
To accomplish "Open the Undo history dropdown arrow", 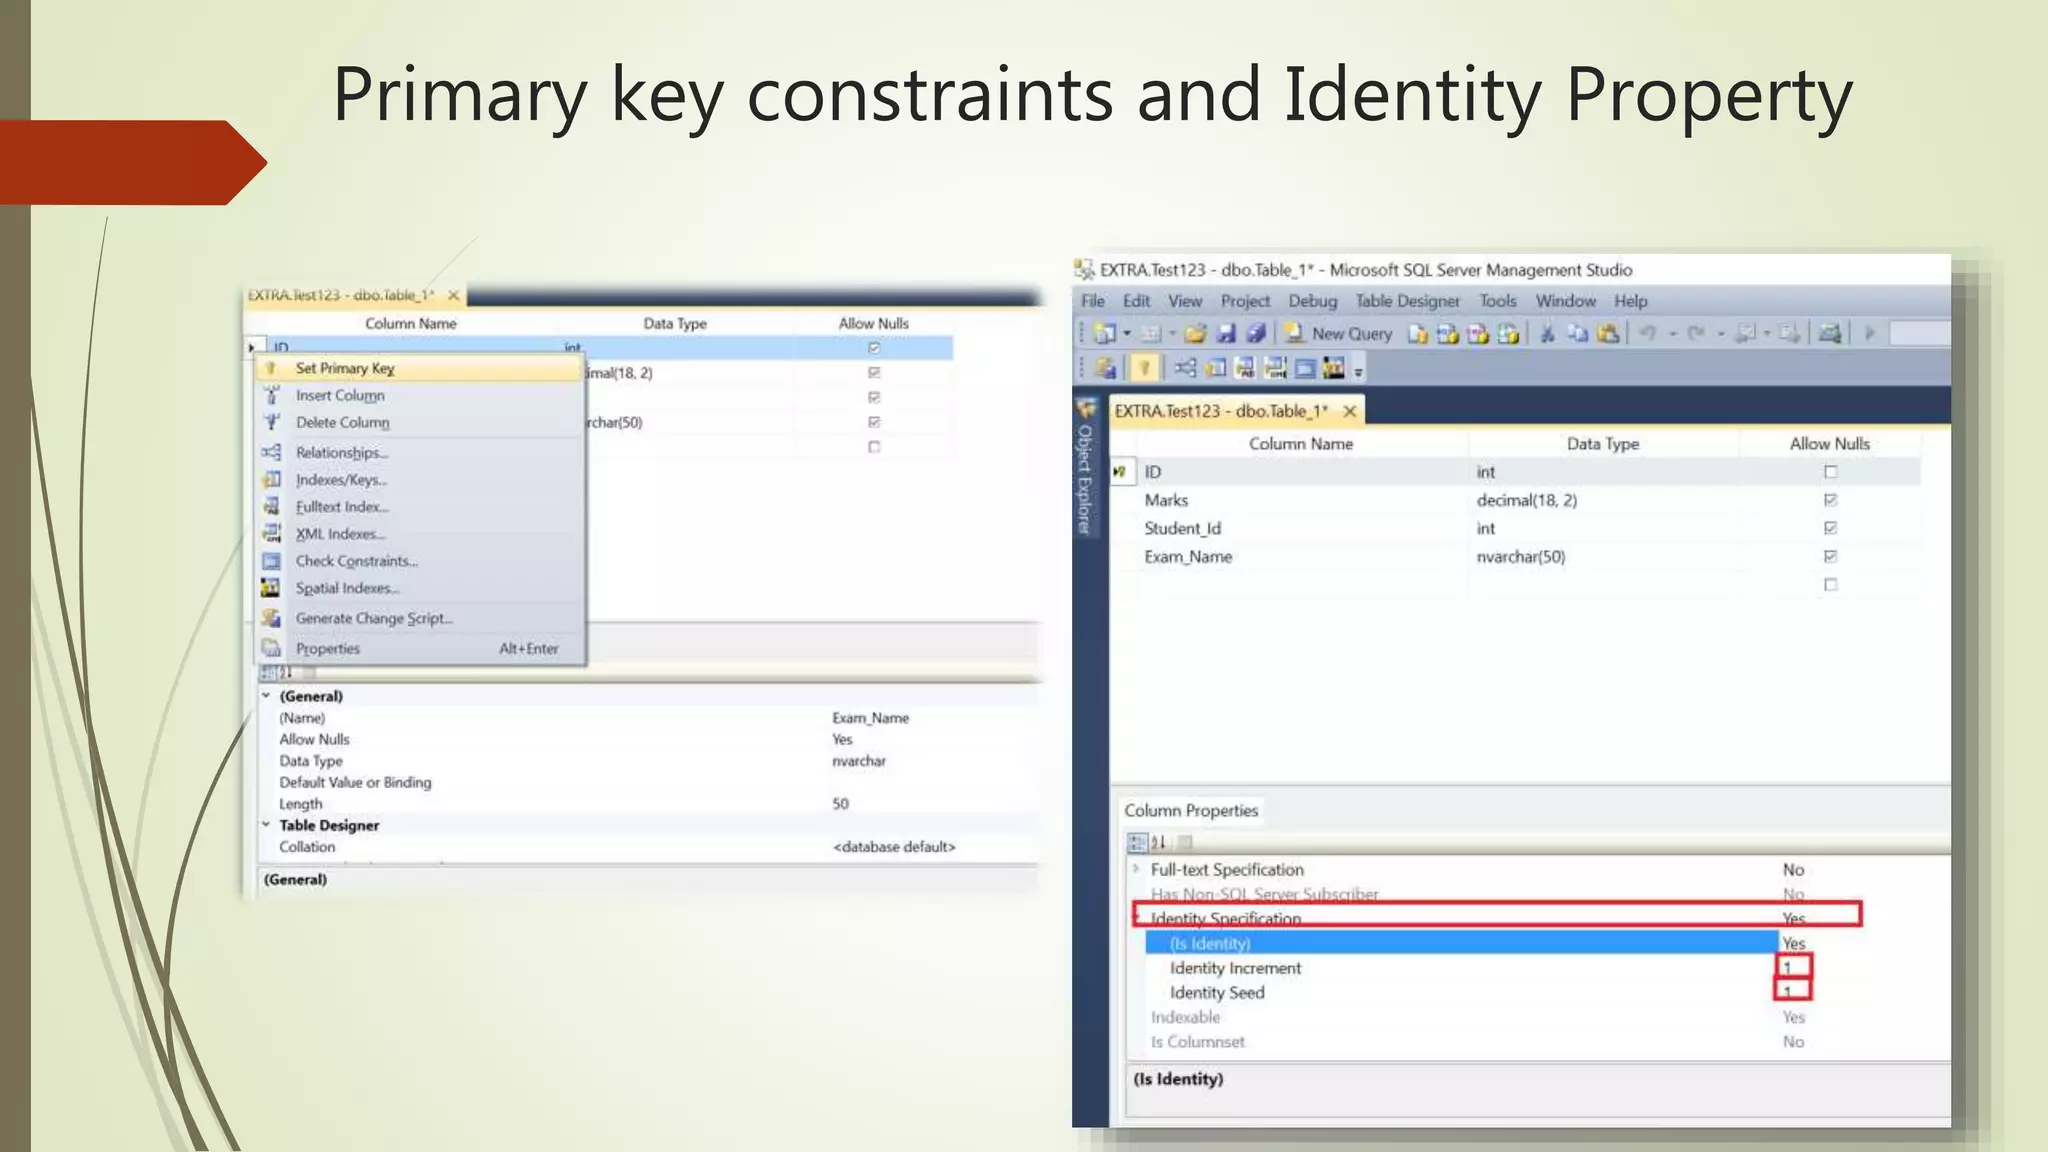I will point(1672,334).
